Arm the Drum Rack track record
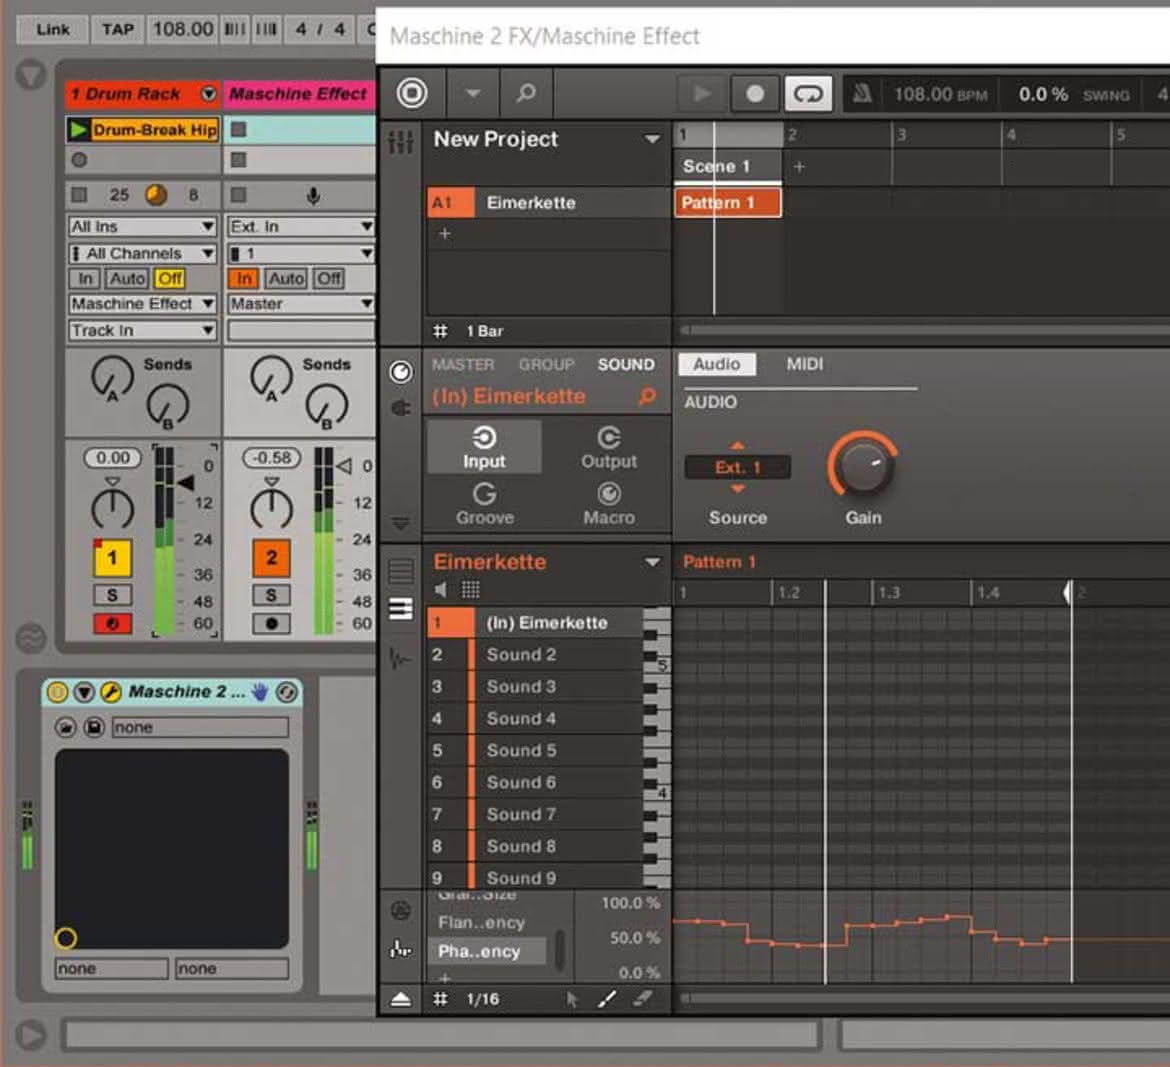This screenshot has width=1170, height=1067. [112, 623]
